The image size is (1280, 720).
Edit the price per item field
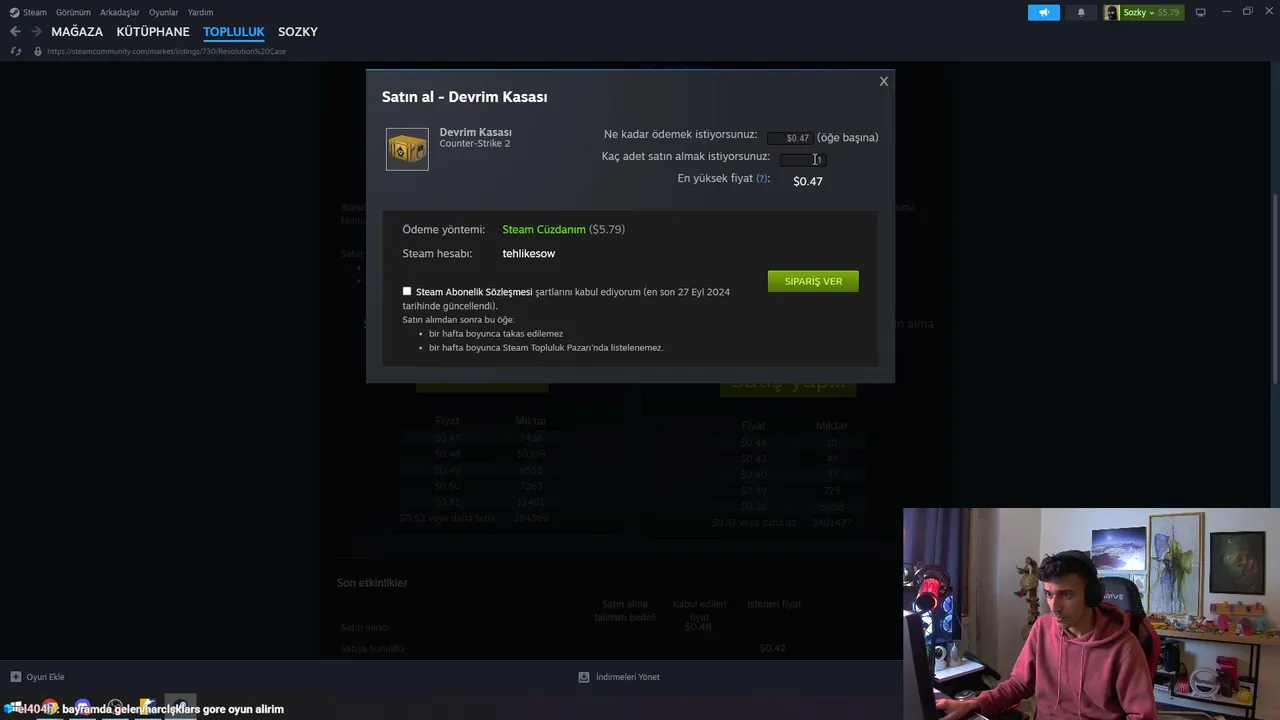(790, 138)
